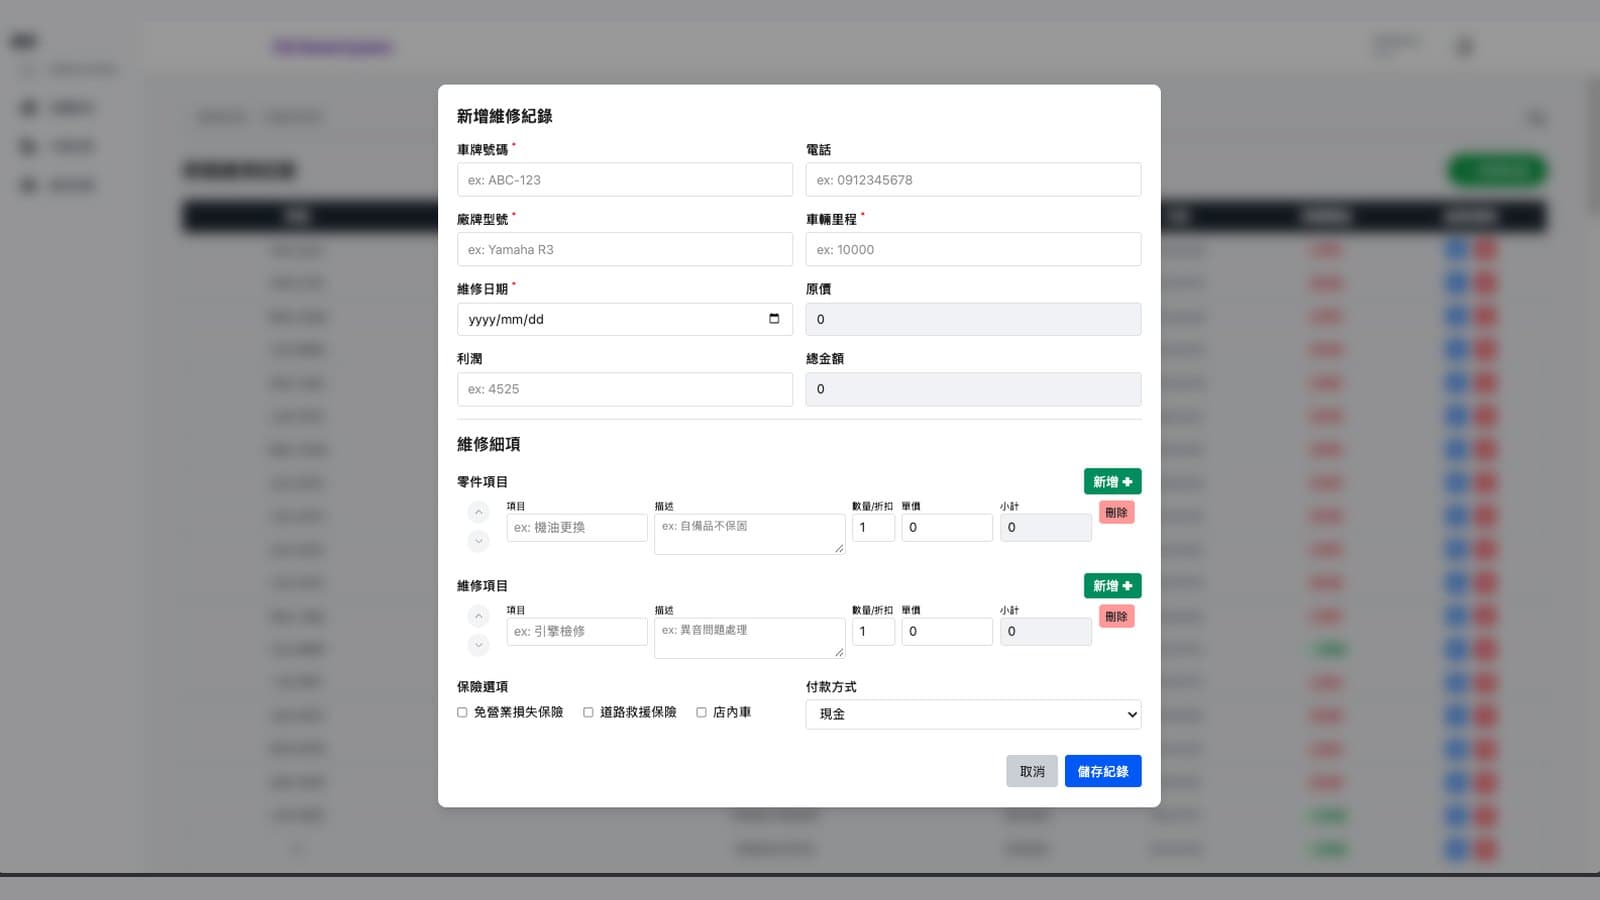Click the 維修細項 section heading
The image size is (1600, 900).
(489, 444)
